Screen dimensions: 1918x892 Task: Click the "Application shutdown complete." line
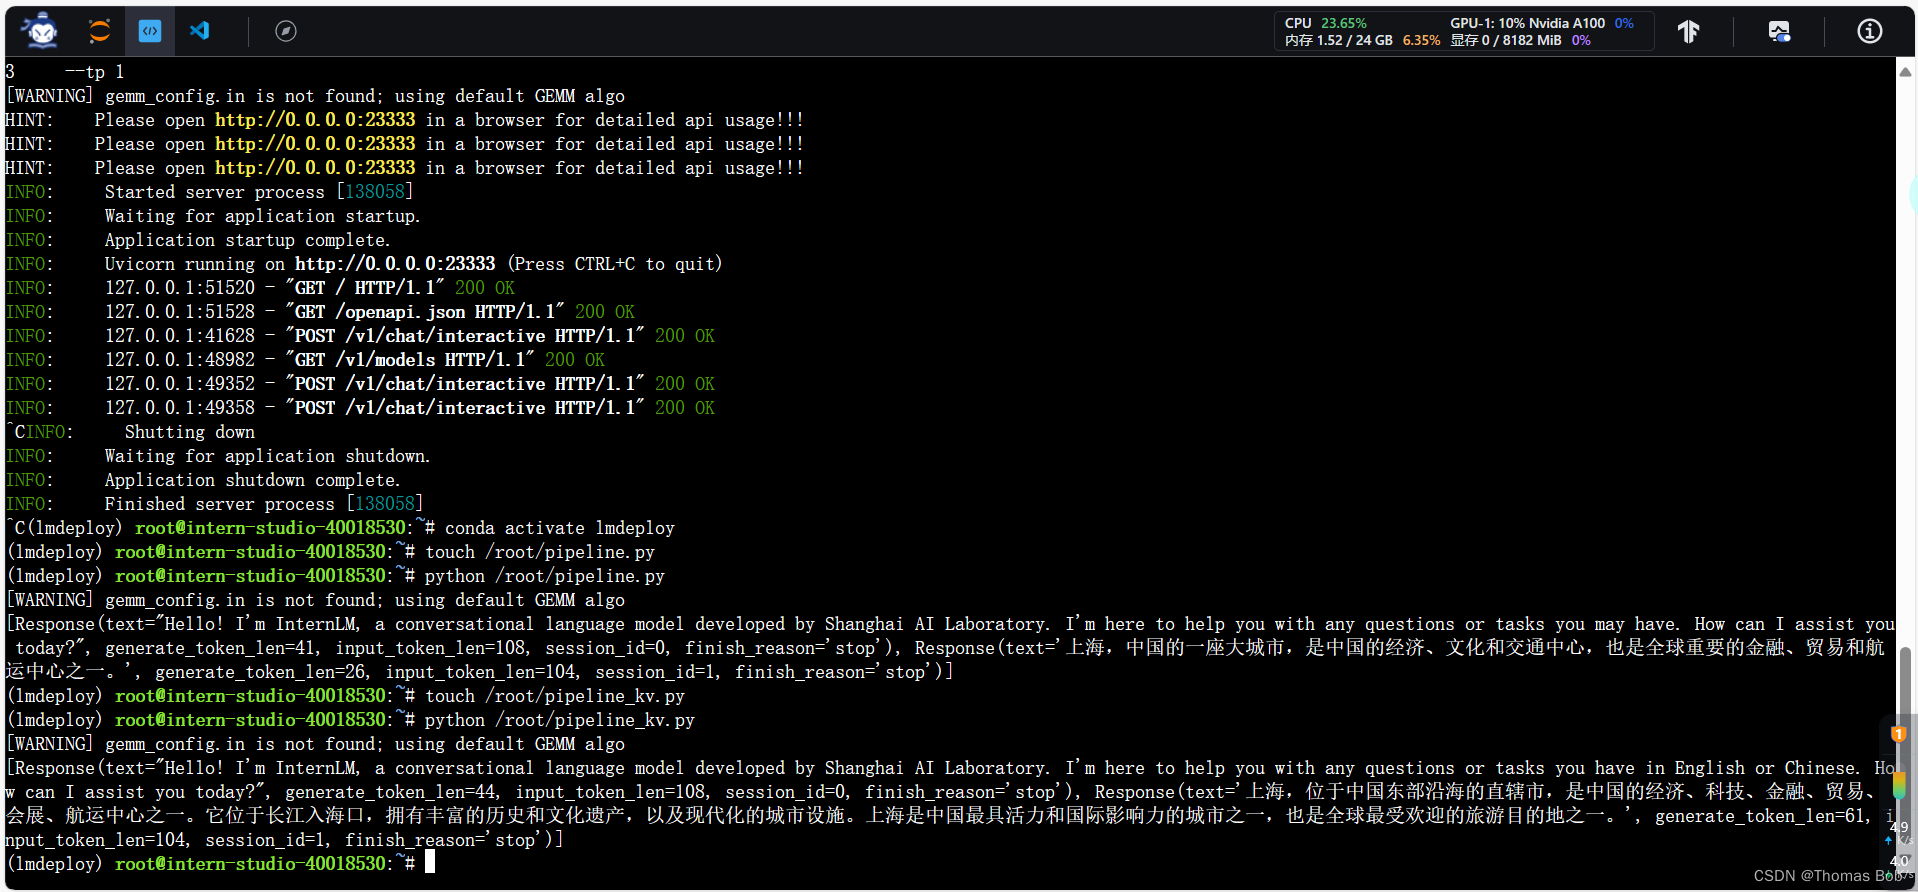(252, 480)
